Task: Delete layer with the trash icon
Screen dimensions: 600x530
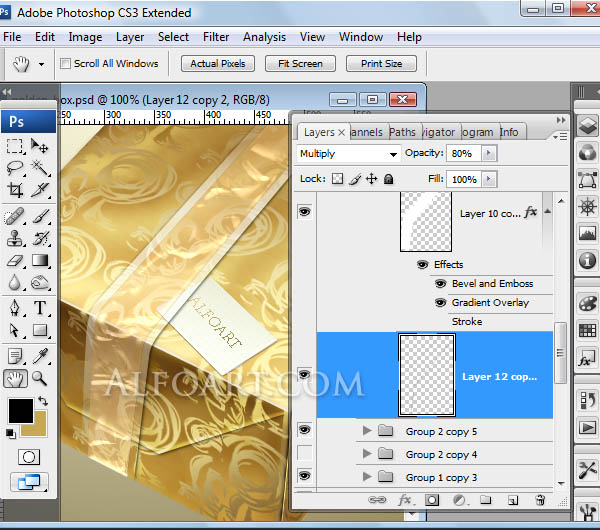Action: (x=540, y=500)
